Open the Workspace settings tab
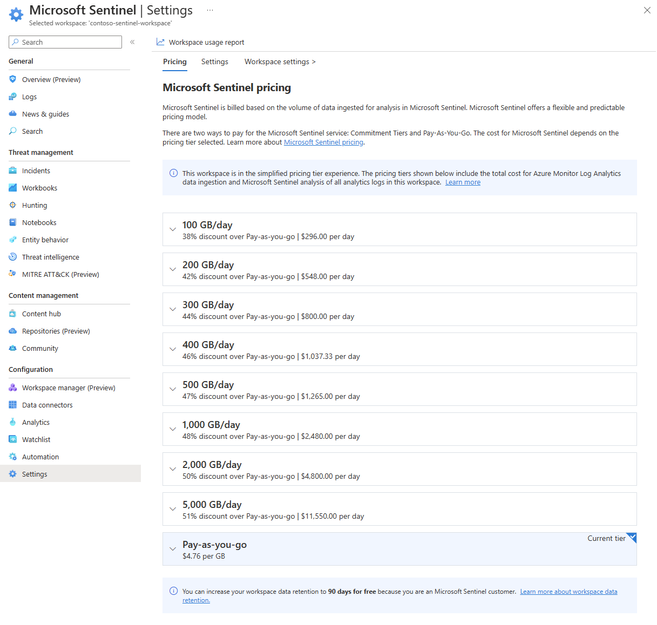Viewport: 657px width, 625px height. (280, 62)
